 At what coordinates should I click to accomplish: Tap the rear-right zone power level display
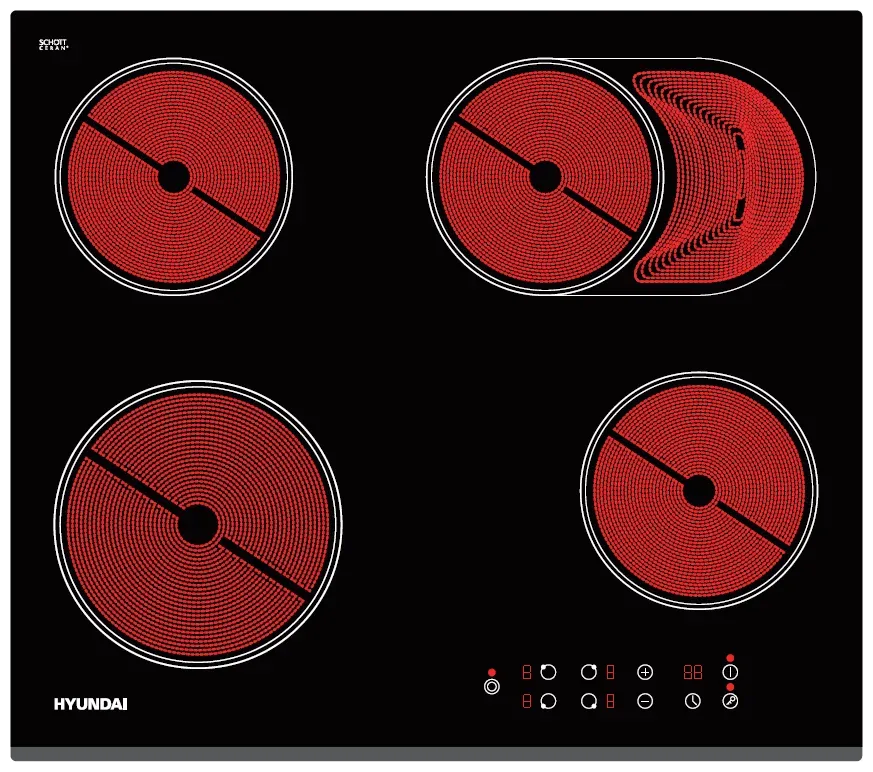[x=610, y=672]
